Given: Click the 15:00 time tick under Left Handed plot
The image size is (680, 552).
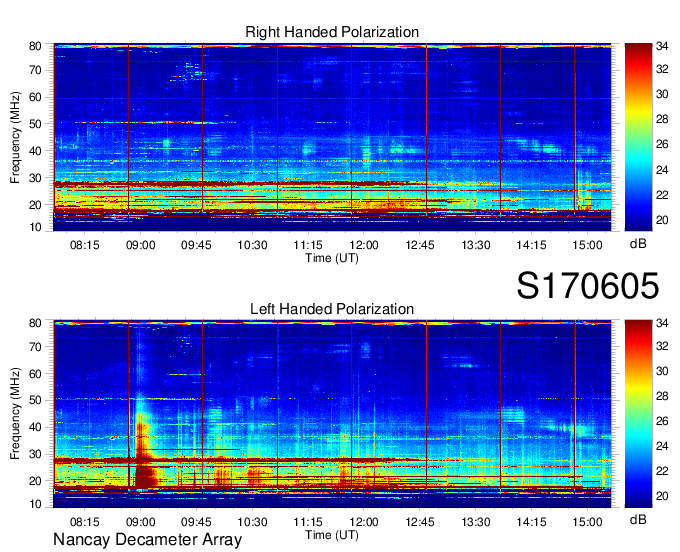Looking at the screenshot, I should (x=587, y=522).
